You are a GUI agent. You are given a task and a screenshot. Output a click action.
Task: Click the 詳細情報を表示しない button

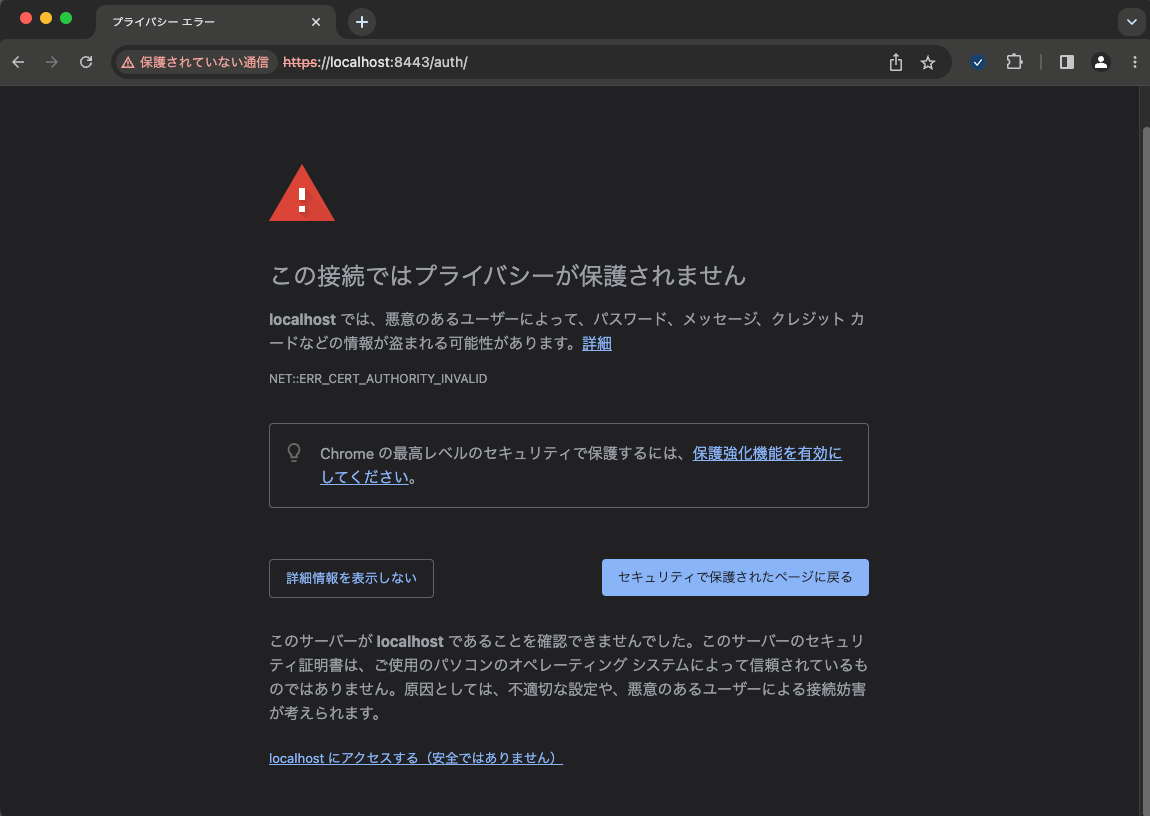click(x=351, y=578)
